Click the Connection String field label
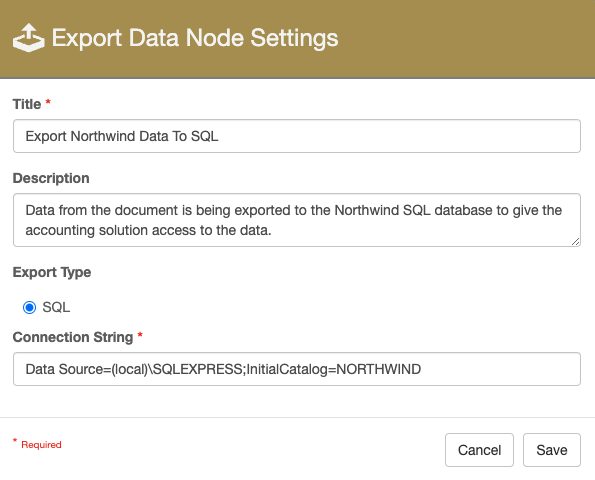 pos(73,337)
